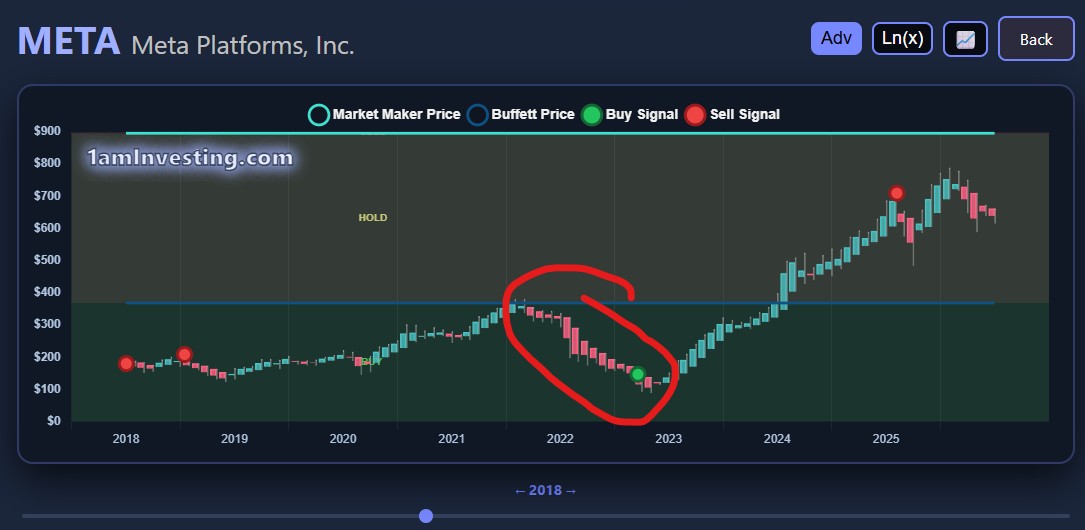Toggle the Adv advanced mode button
The height and width of the screenshot is (530, 1085).
pos(836,39)
